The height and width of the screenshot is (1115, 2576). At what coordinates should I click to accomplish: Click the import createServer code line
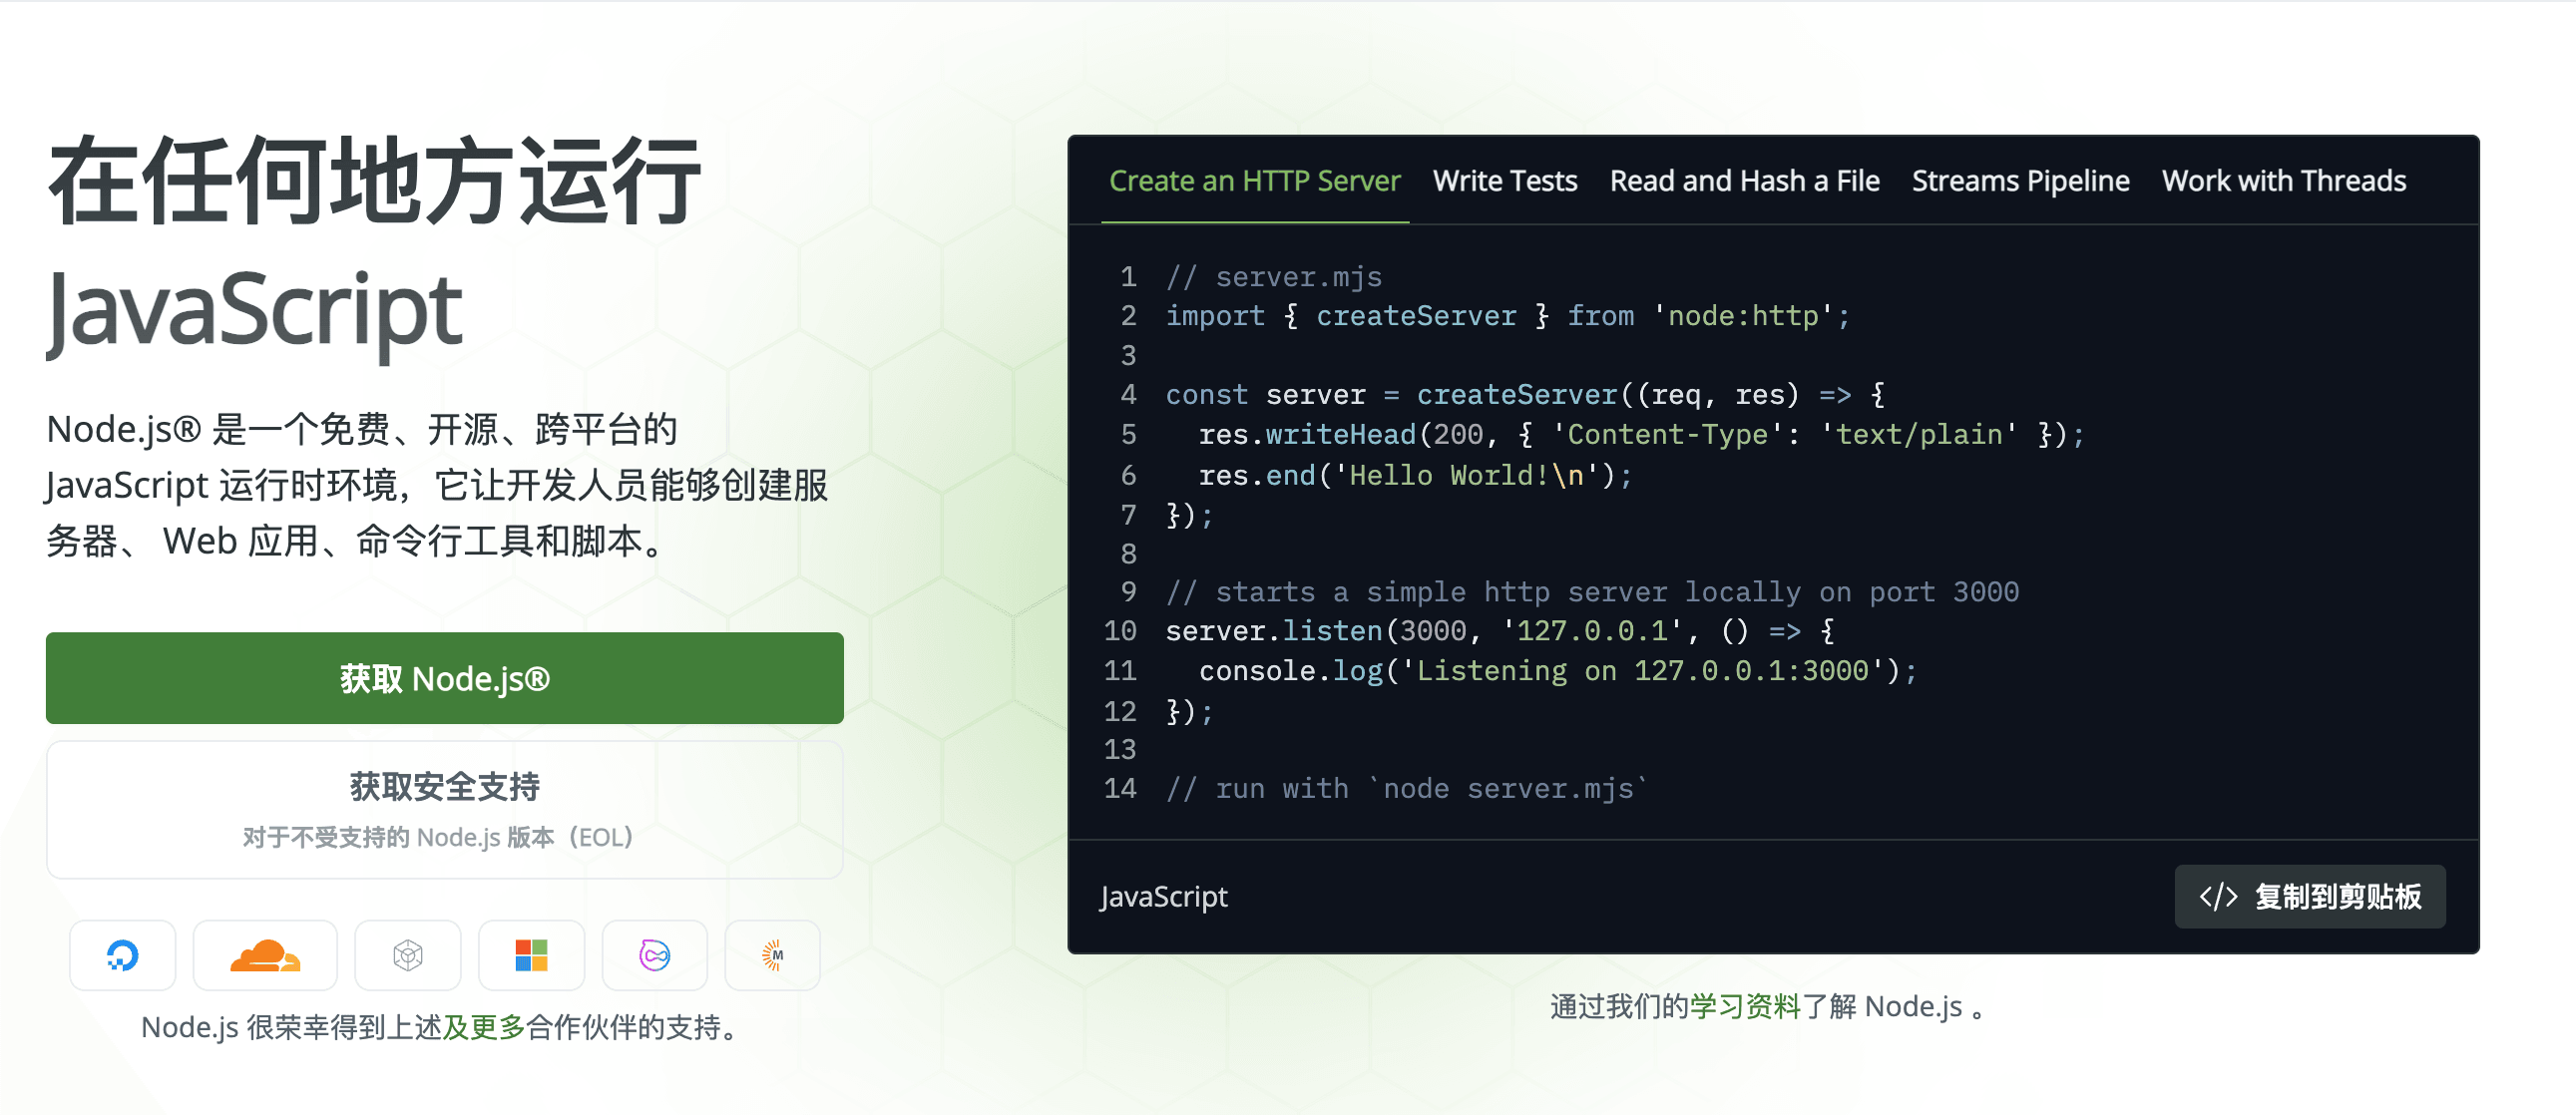click(x=1508, y=316)
